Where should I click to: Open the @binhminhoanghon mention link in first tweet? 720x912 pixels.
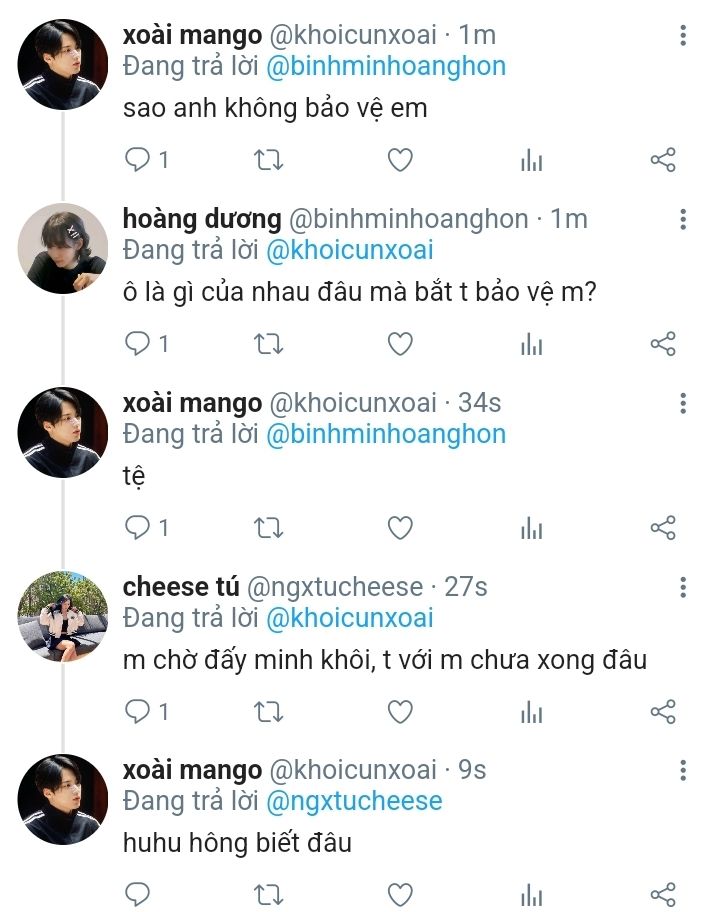[x=386, y=66]
